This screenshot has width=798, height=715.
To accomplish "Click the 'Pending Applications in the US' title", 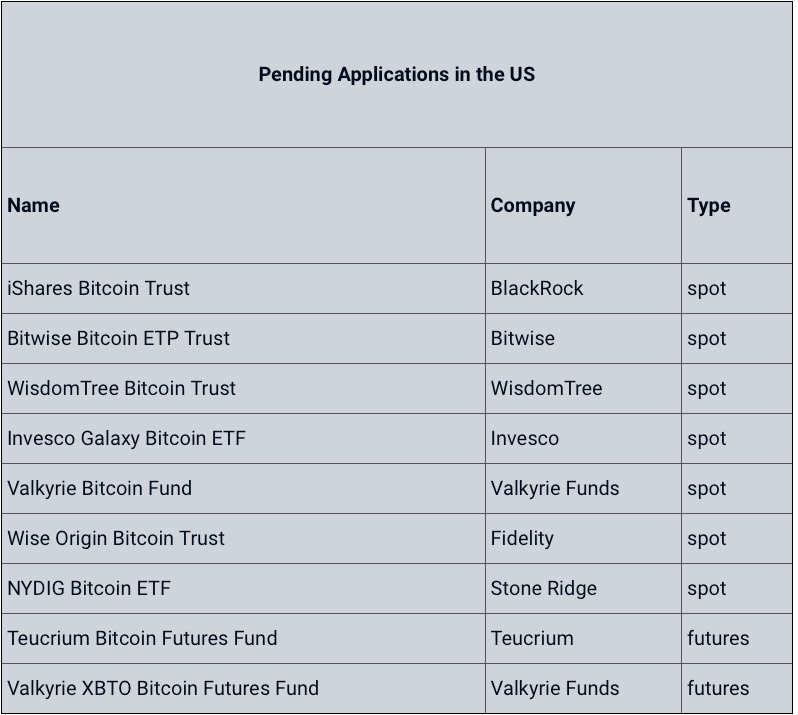I will click(396, 74).
